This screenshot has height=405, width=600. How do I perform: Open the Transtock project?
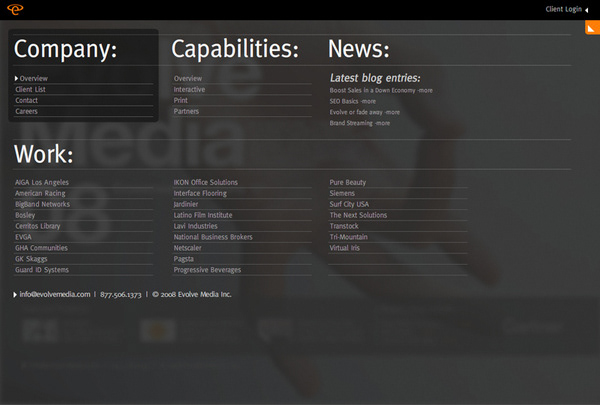344,226
